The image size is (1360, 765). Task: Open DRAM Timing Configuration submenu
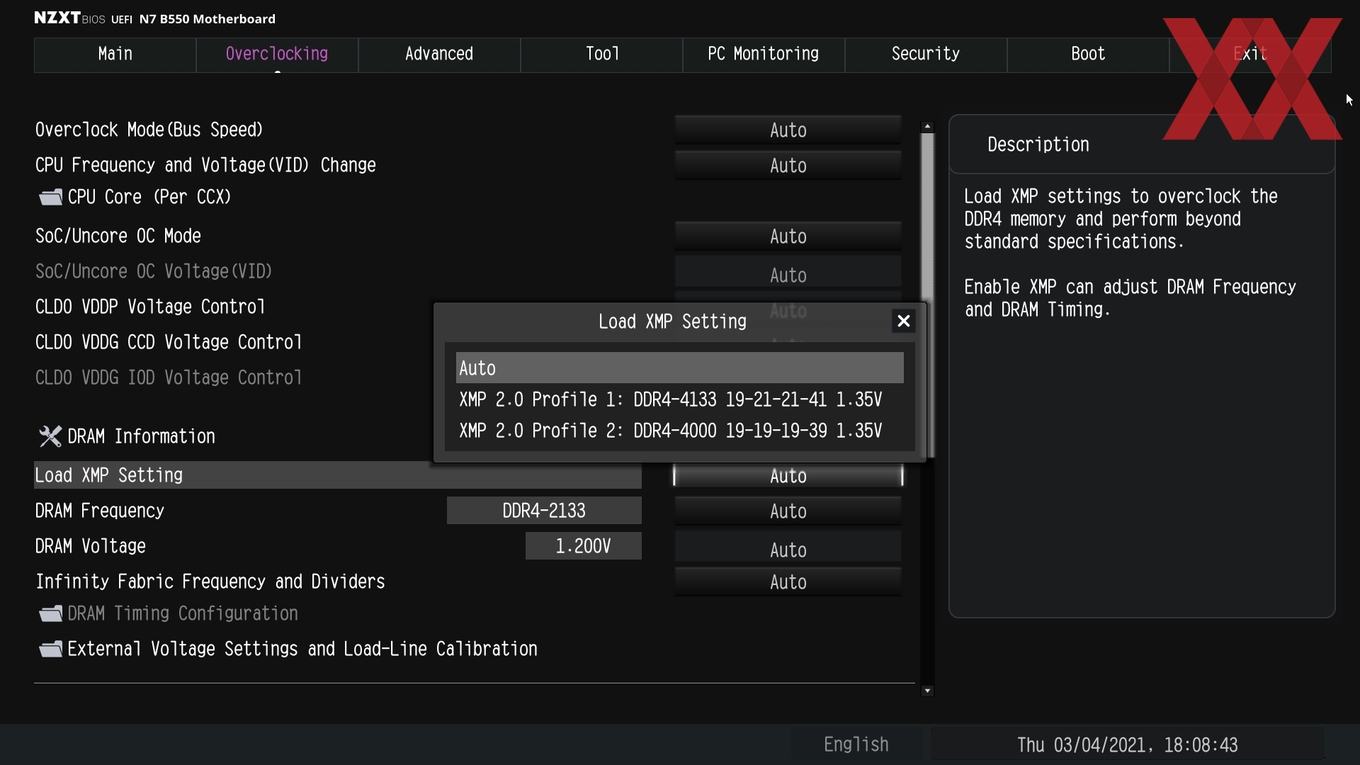[x=183, y=613]
